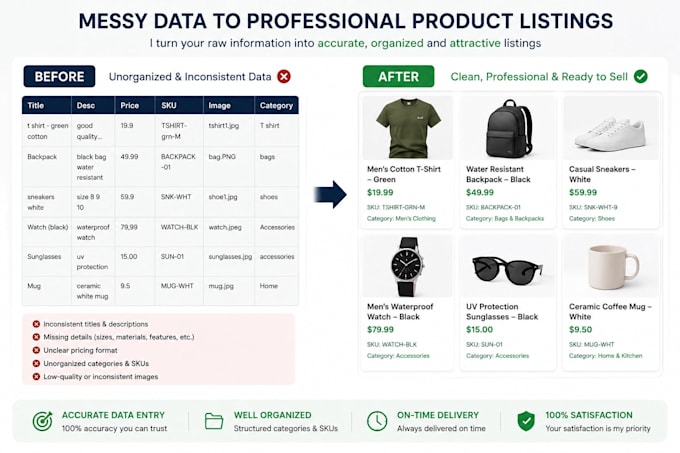Click the 'ceramic white mug' description cell

tap(92, 291)
